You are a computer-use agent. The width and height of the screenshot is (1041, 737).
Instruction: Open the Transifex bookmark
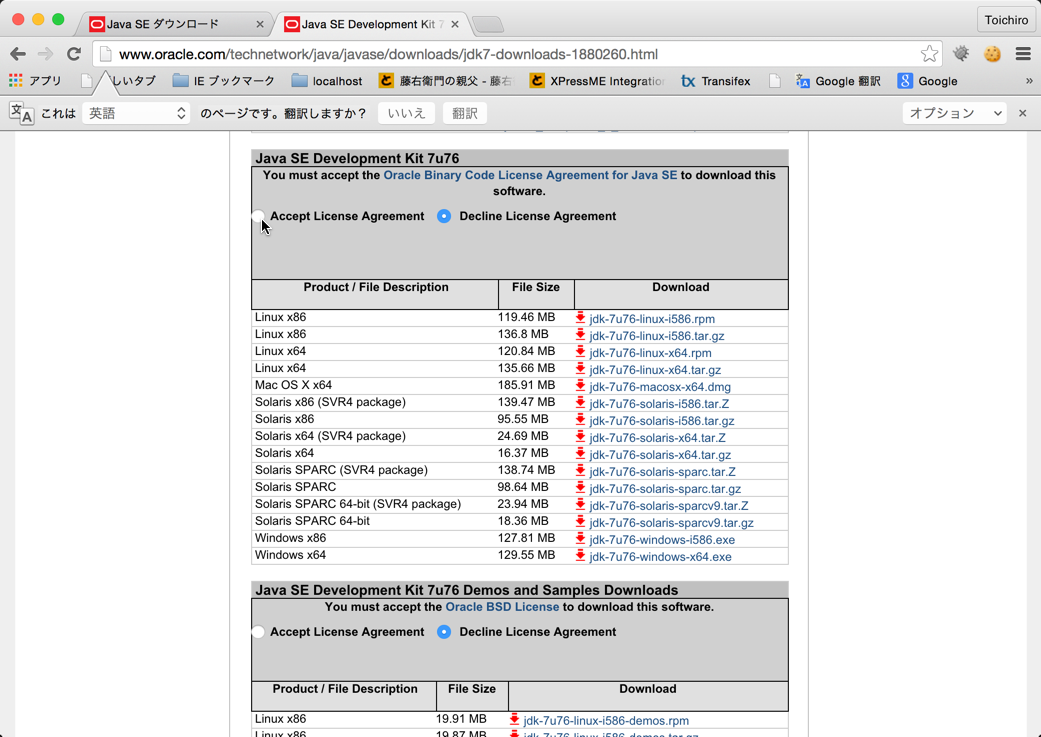(x=716, y=81)
